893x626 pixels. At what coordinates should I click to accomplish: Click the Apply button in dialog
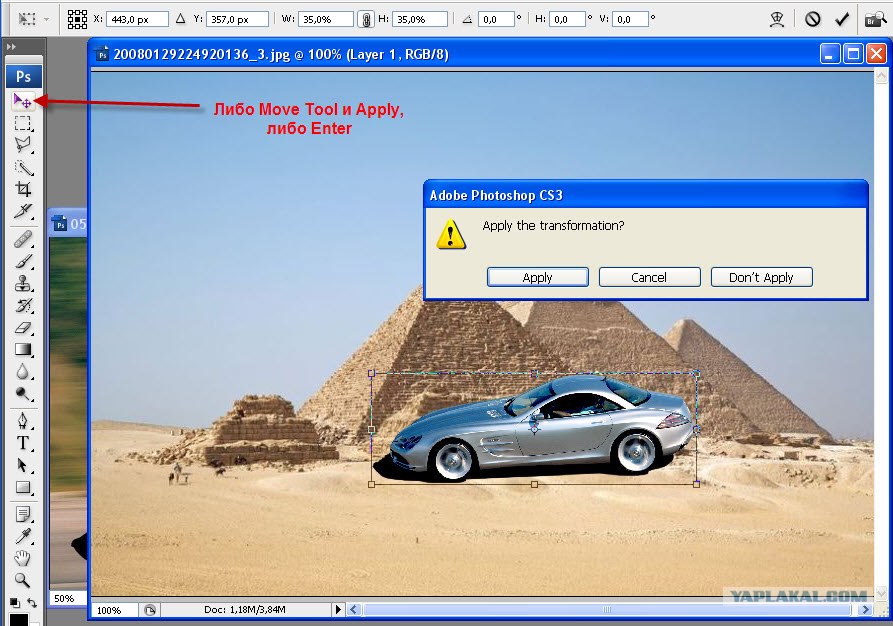click(x=538, y=277)
